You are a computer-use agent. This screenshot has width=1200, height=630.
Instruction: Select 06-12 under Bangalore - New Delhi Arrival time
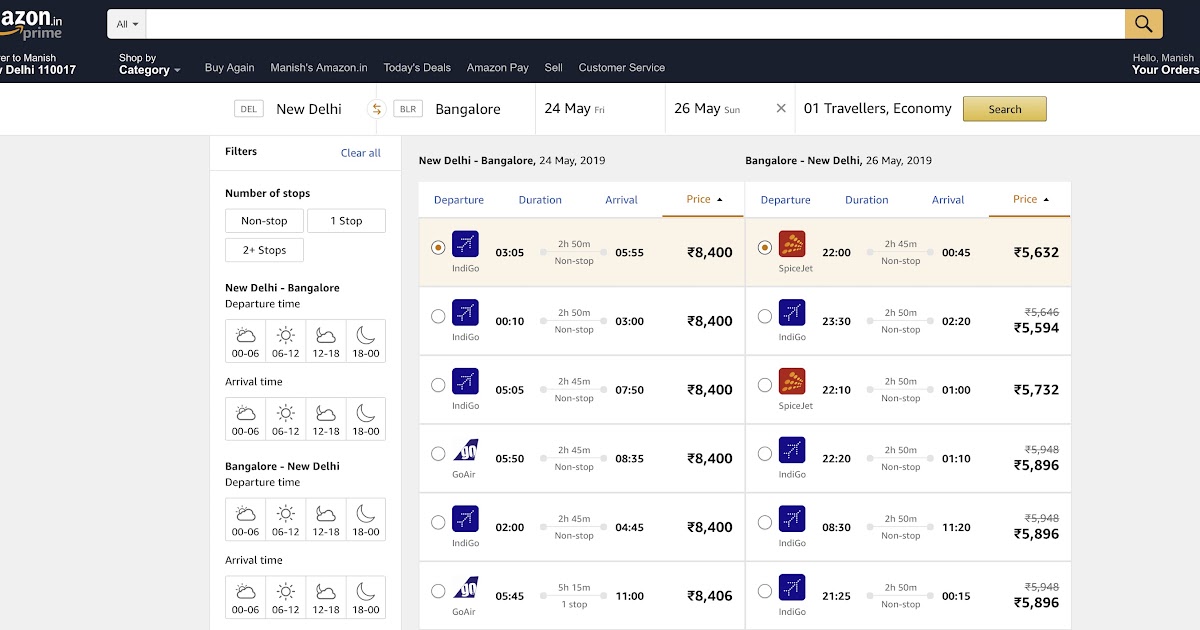pos(286,597)
